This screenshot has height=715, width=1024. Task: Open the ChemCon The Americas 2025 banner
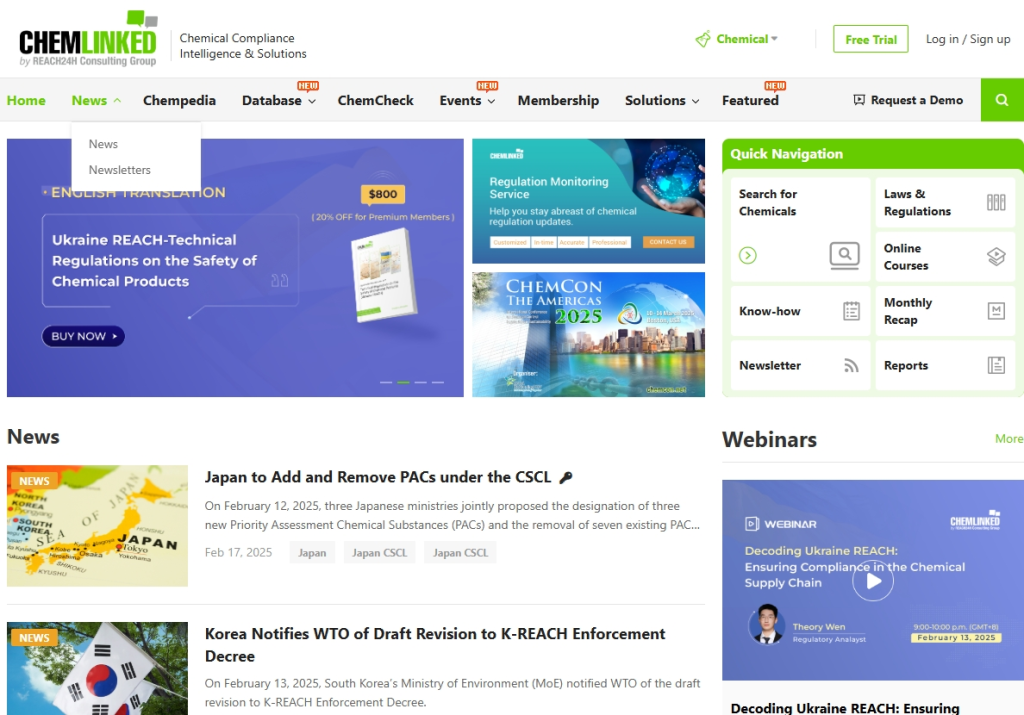pyautogui.click(x=588, y=335)
